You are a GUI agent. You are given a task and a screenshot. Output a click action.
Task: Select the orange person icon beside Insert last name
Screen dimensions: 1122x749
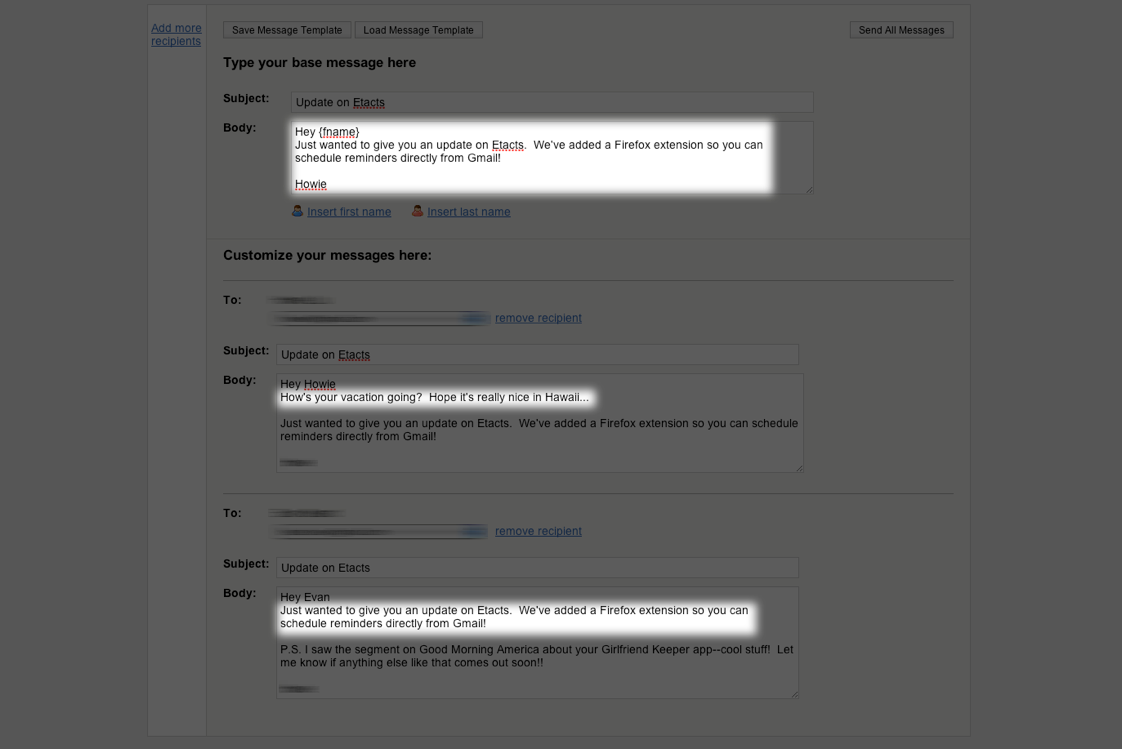[417, 211]
